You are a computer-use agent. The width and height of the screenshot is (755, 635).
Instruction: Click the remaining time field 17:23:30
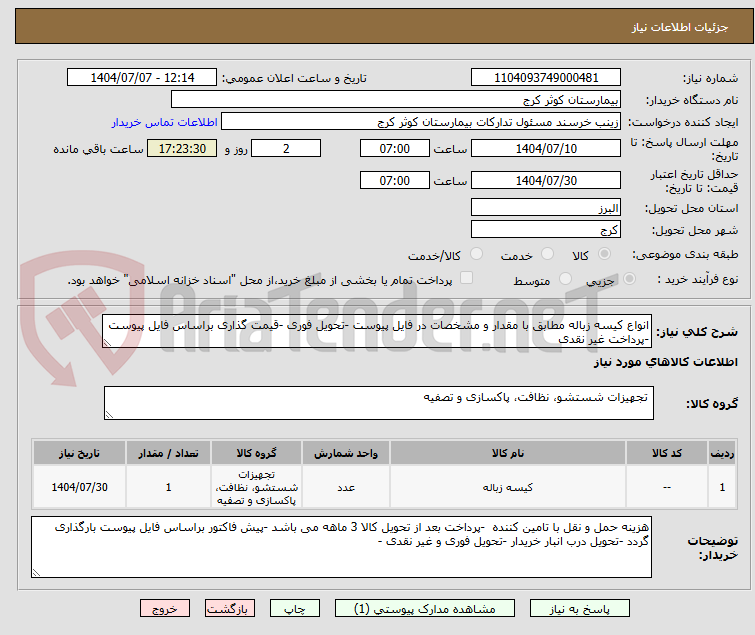point(182,148)
